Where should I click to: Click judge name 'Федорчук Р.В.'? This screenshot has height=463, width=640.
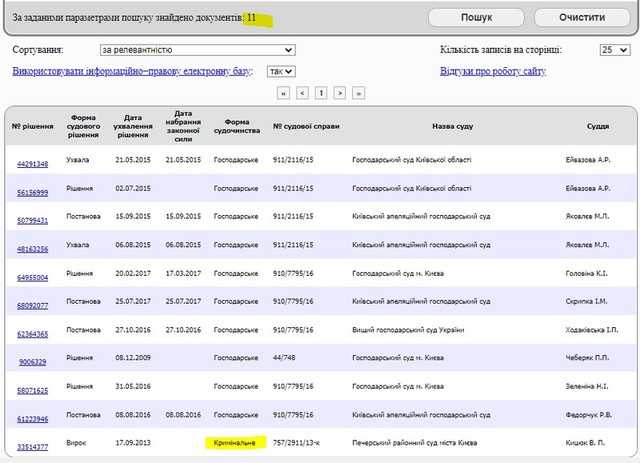(589, 415)
